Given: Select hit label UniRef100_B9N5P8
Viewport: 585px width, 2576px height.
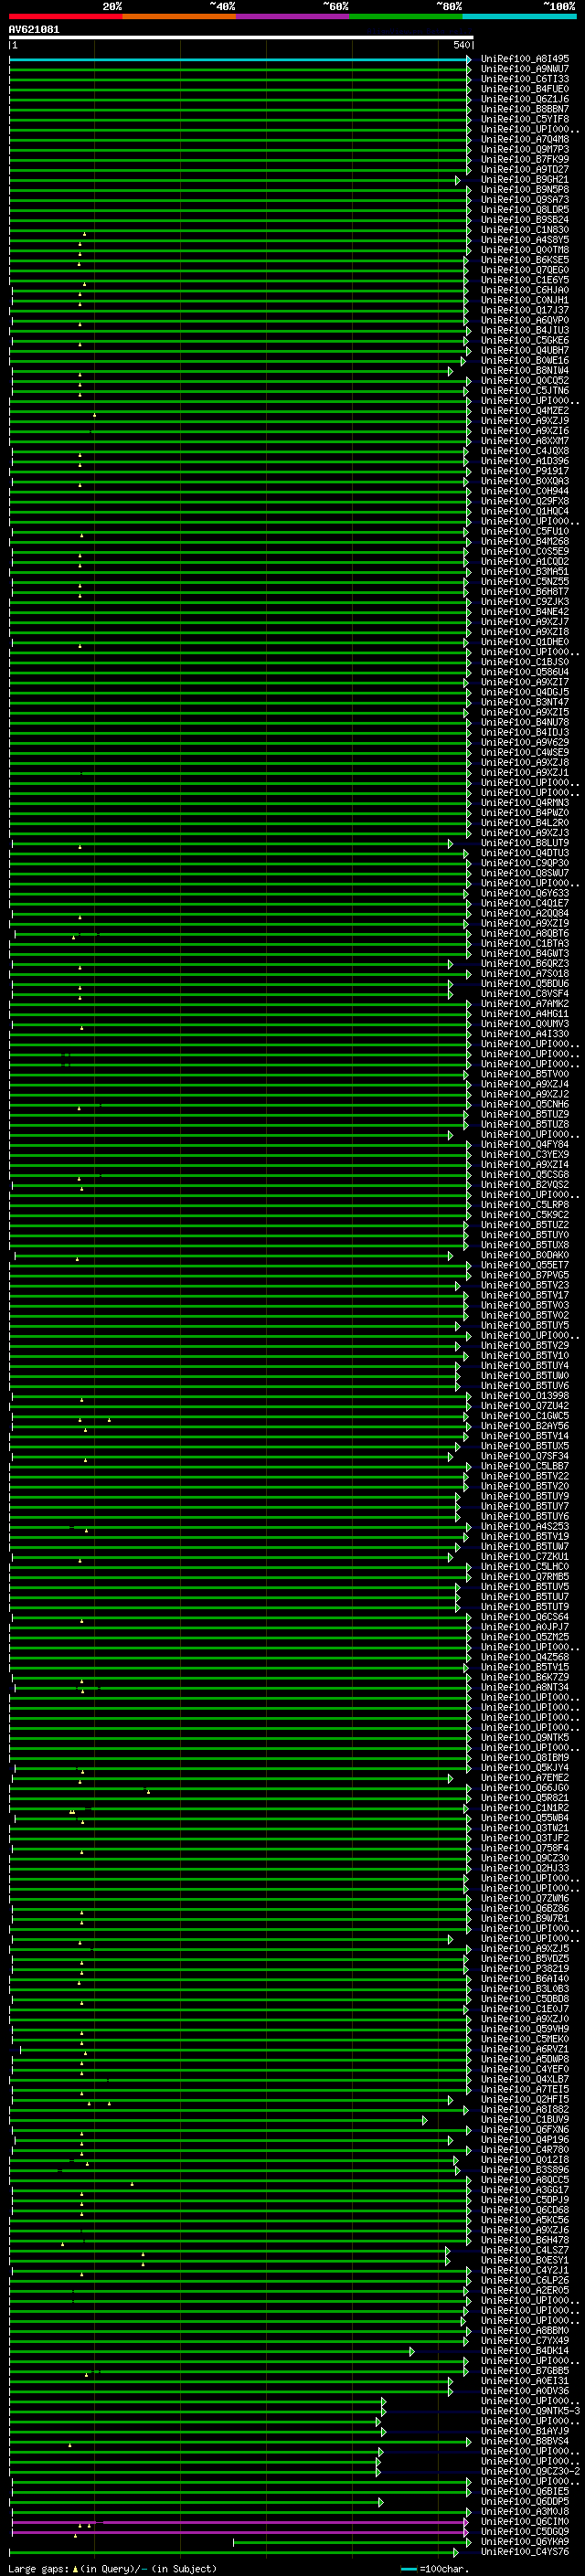Looking at the screenshot, I should click(524, 189).
